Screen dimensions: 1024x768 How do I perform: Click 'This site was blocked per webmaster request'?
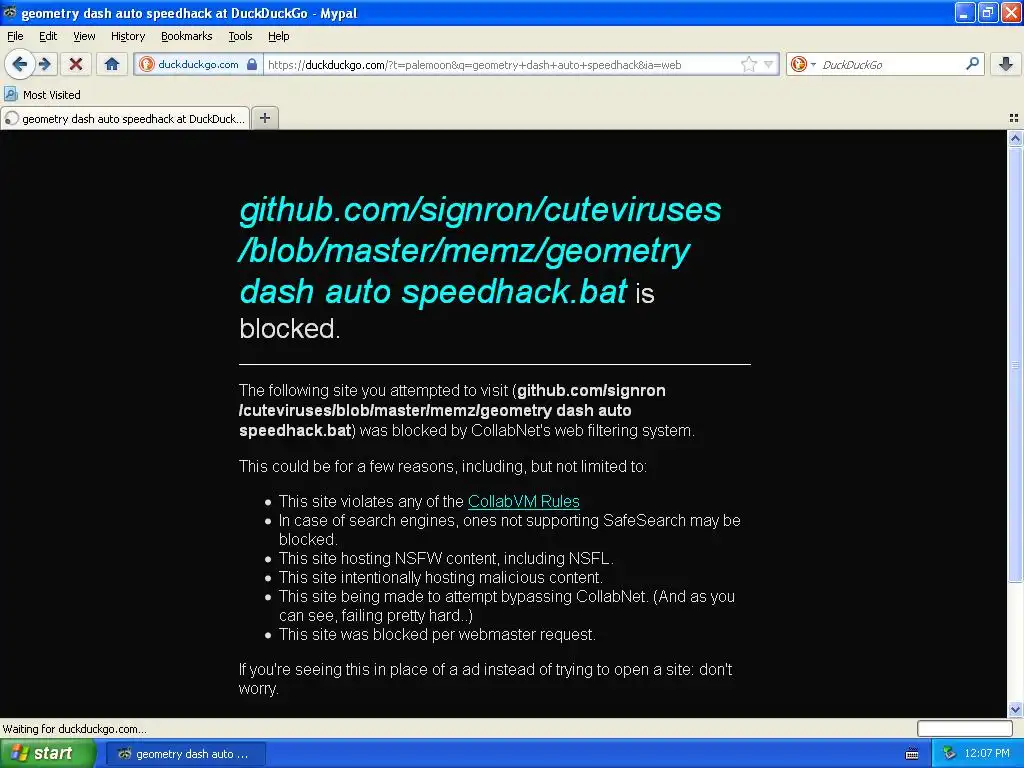pyautogui.click(x=437, y=634)
